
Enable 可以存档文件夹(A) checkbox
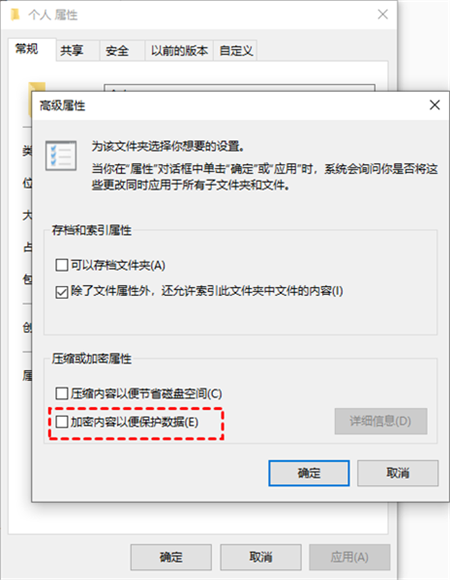click(61, 265)
